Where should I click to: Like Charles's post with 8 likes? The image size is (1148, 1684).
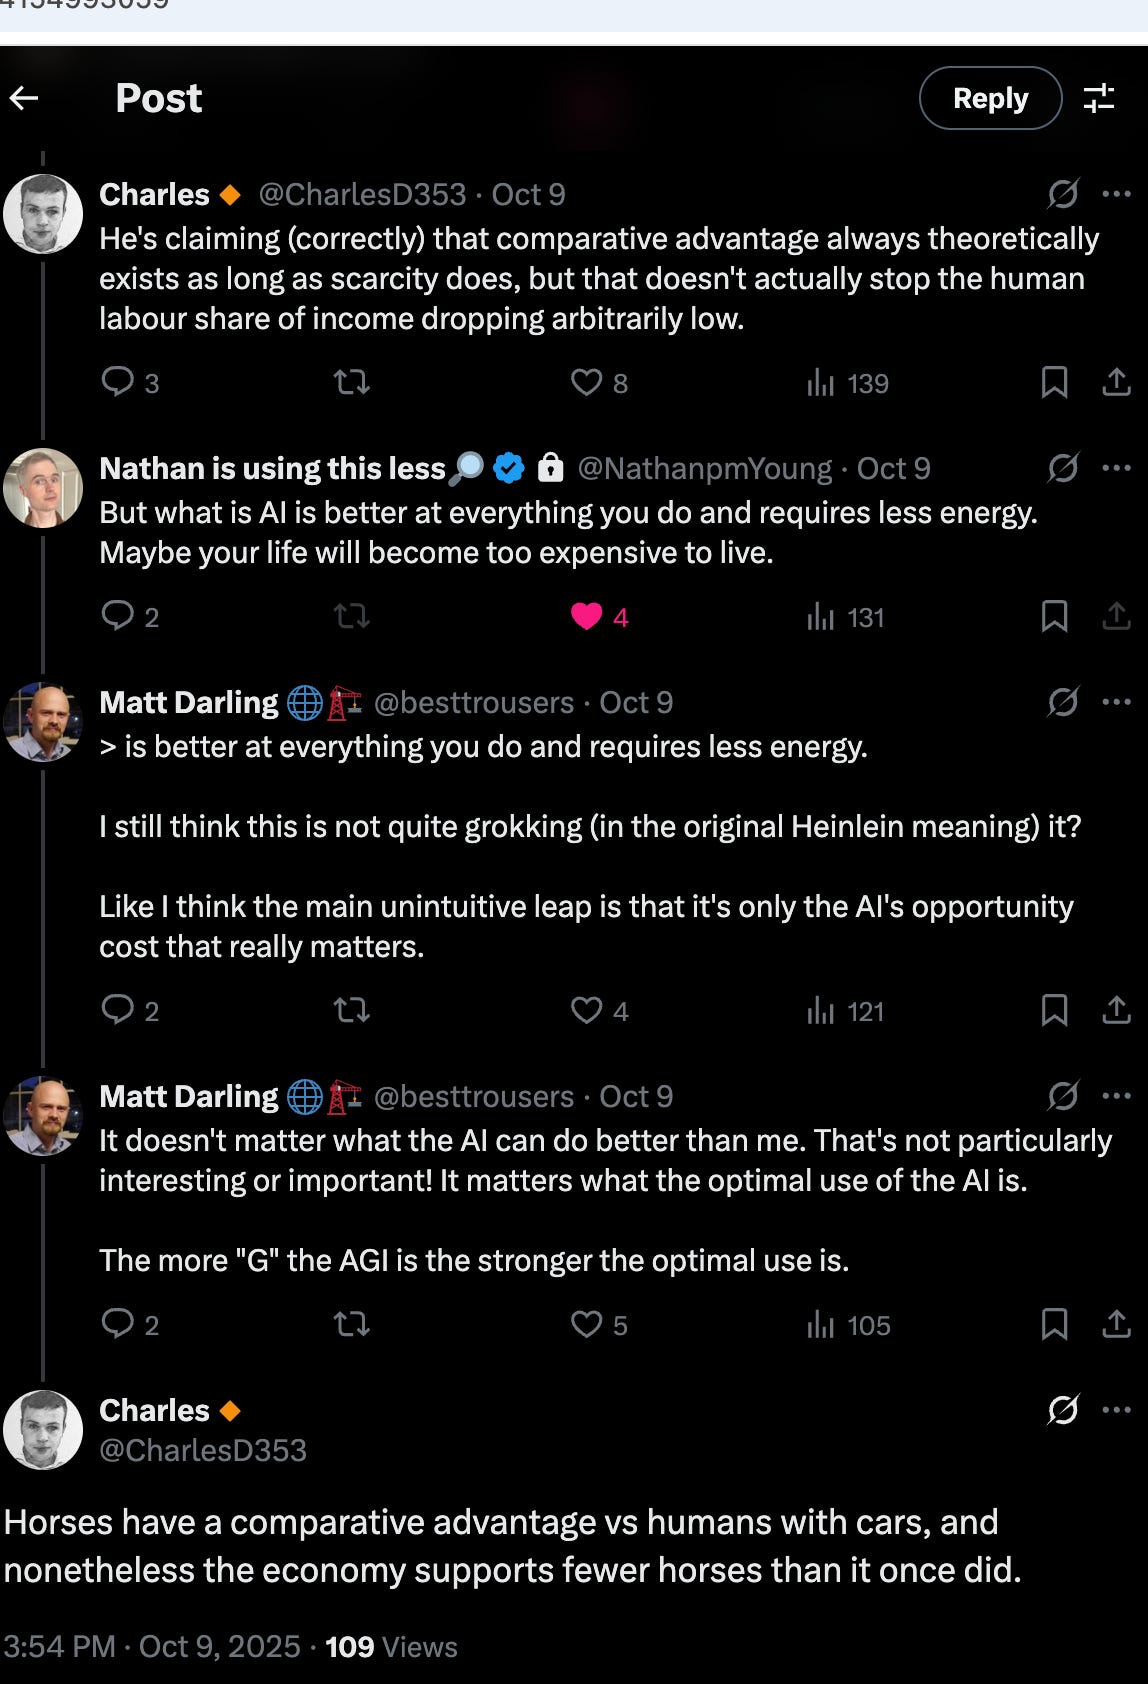(x=586, y=382)
